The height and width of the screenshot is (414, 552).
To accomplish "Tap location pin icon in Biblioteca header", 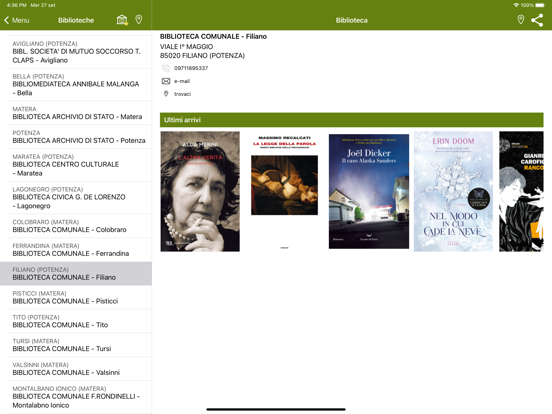I will [521, 20].
